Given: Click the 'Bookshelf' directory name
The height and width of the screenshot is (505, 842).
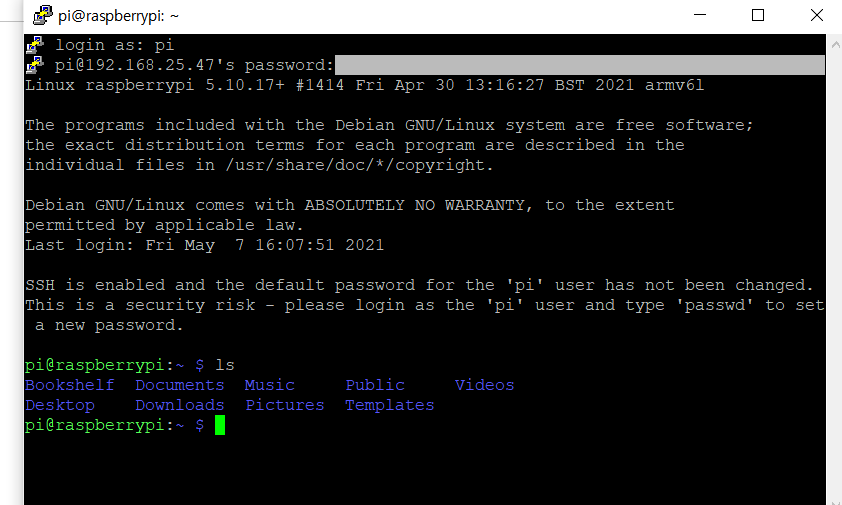Looking at the screenshot, I should (x=70, y=385).
